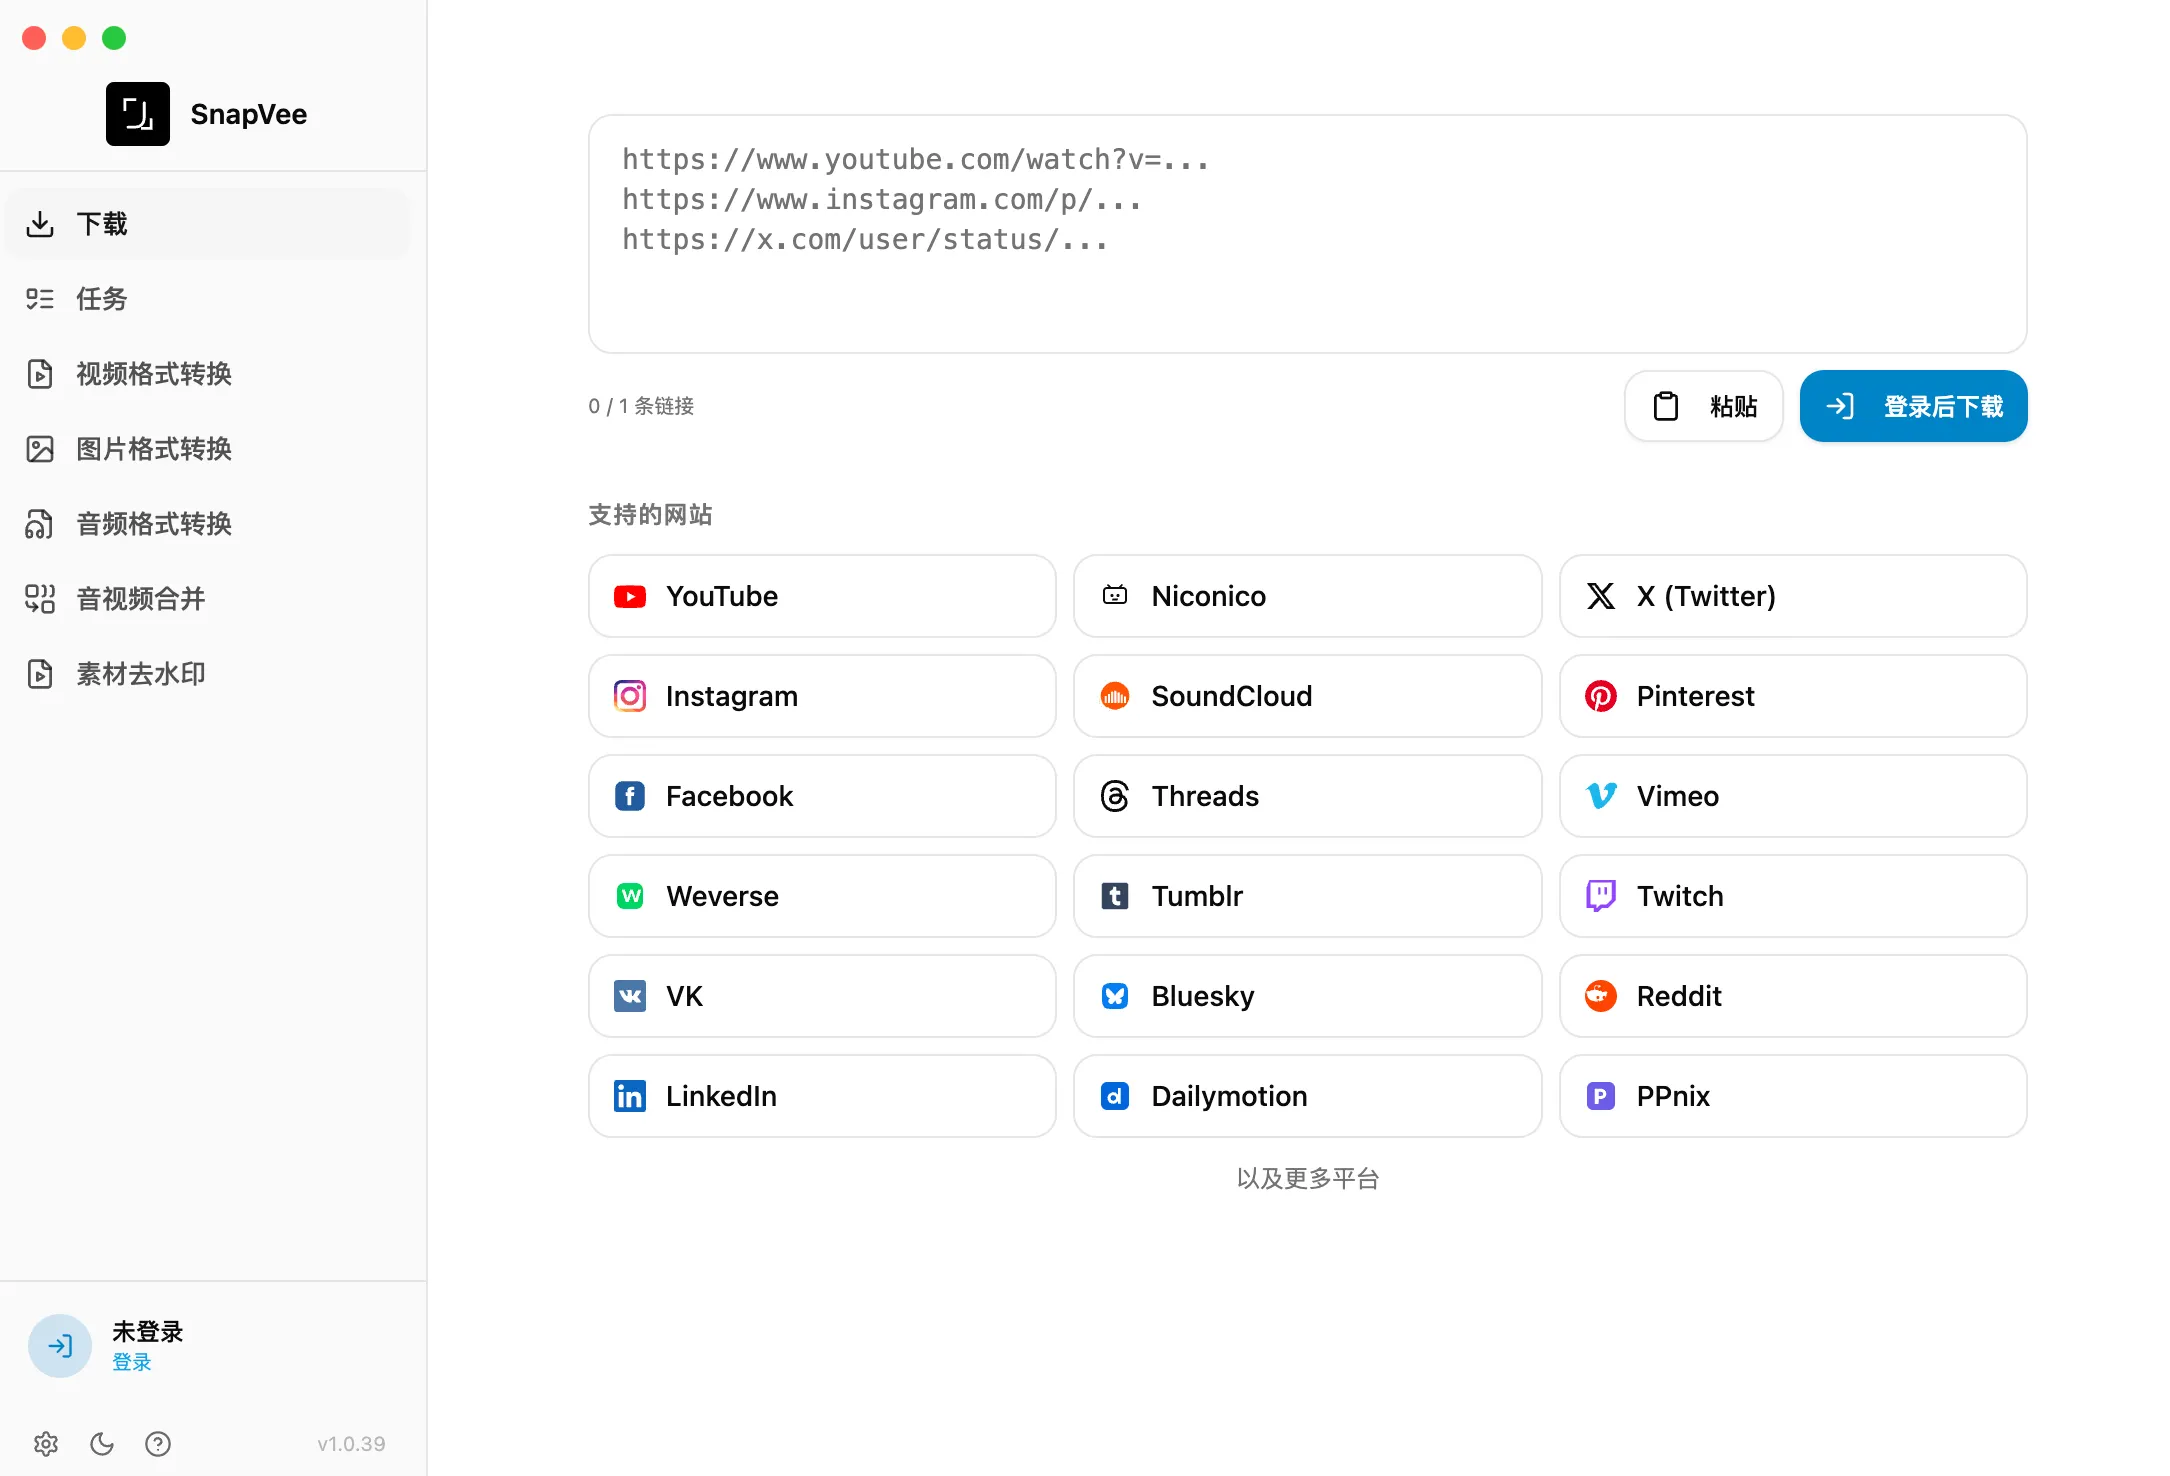Screen dimensions: 2170x1476
Task: Go to 图片格式转换 image conversion
Action: [208, 449]
